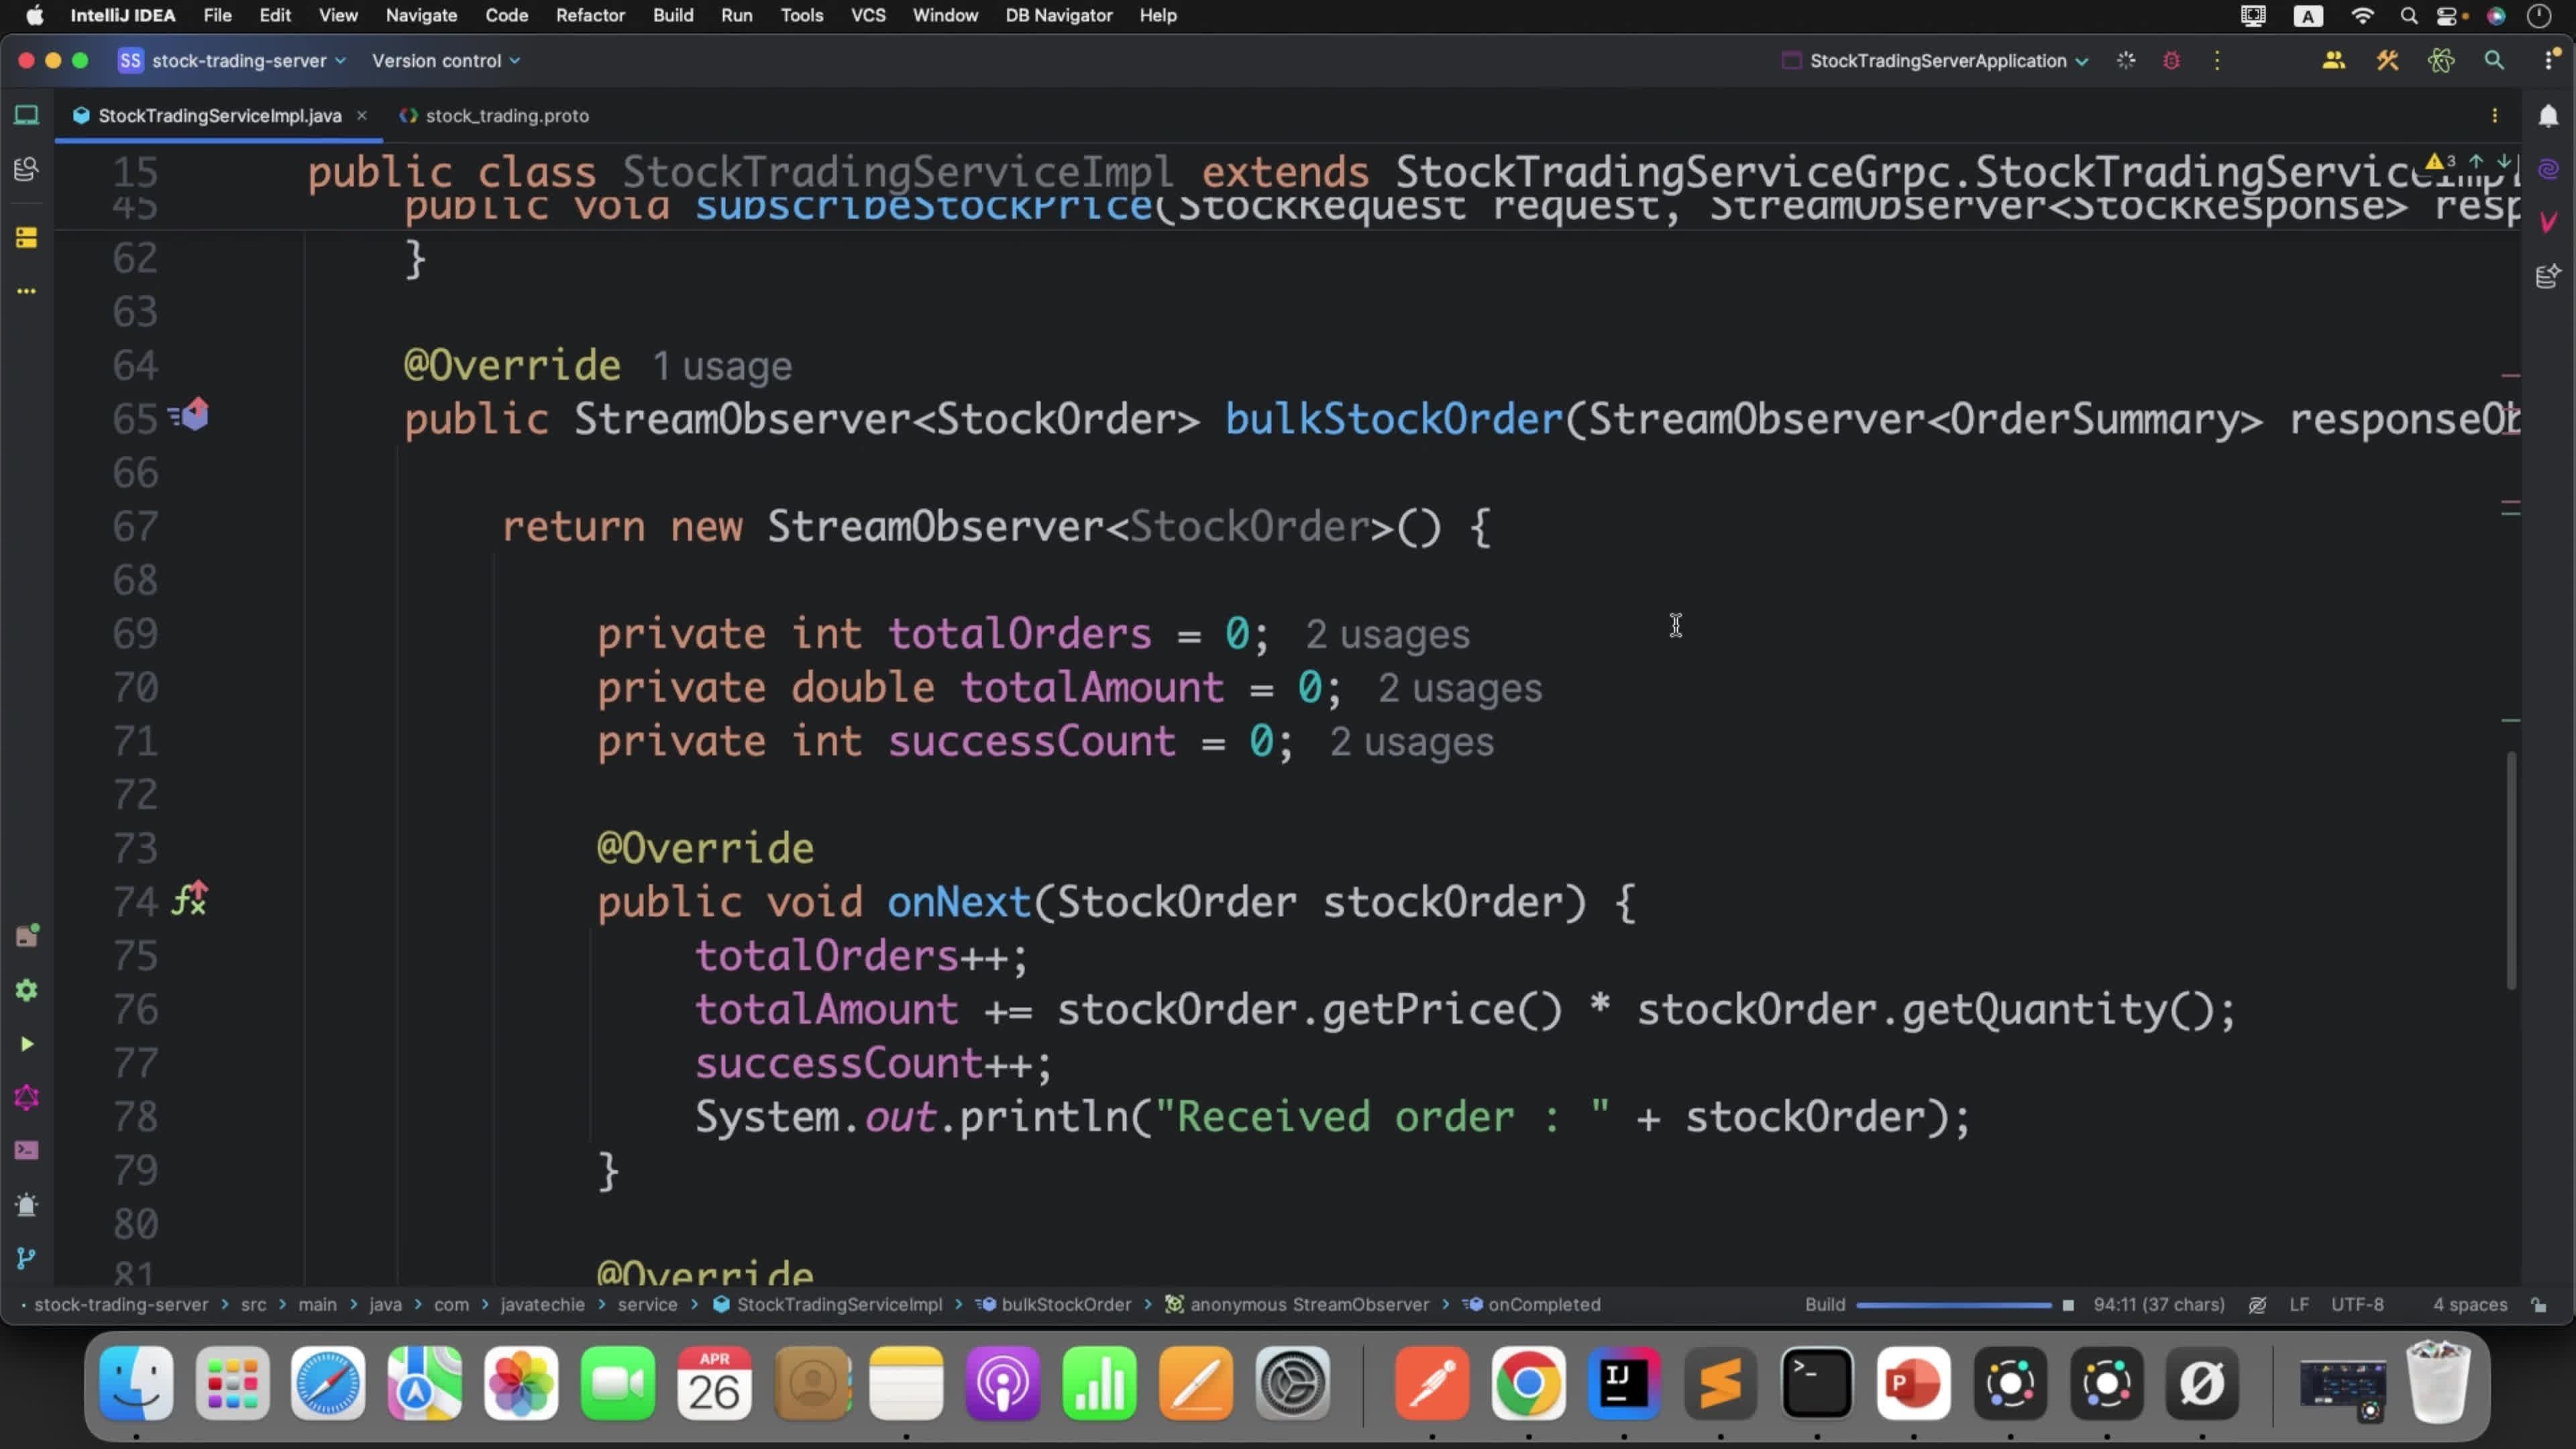Select 'anonymous StreamObserver' breadcrumb
This screenshot has height=1449, width=2576.
pyautogui.click(x=1298, y=1305)
